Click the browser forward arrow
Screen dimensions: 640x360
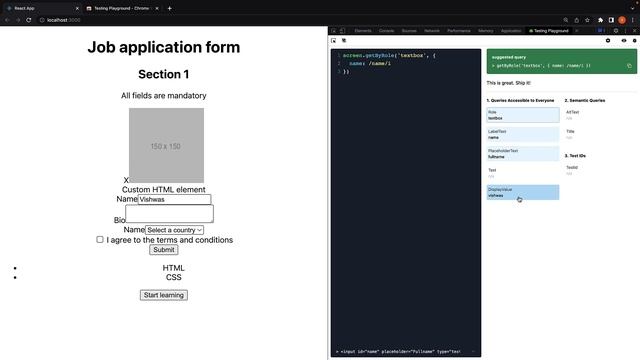pos(18,20)
